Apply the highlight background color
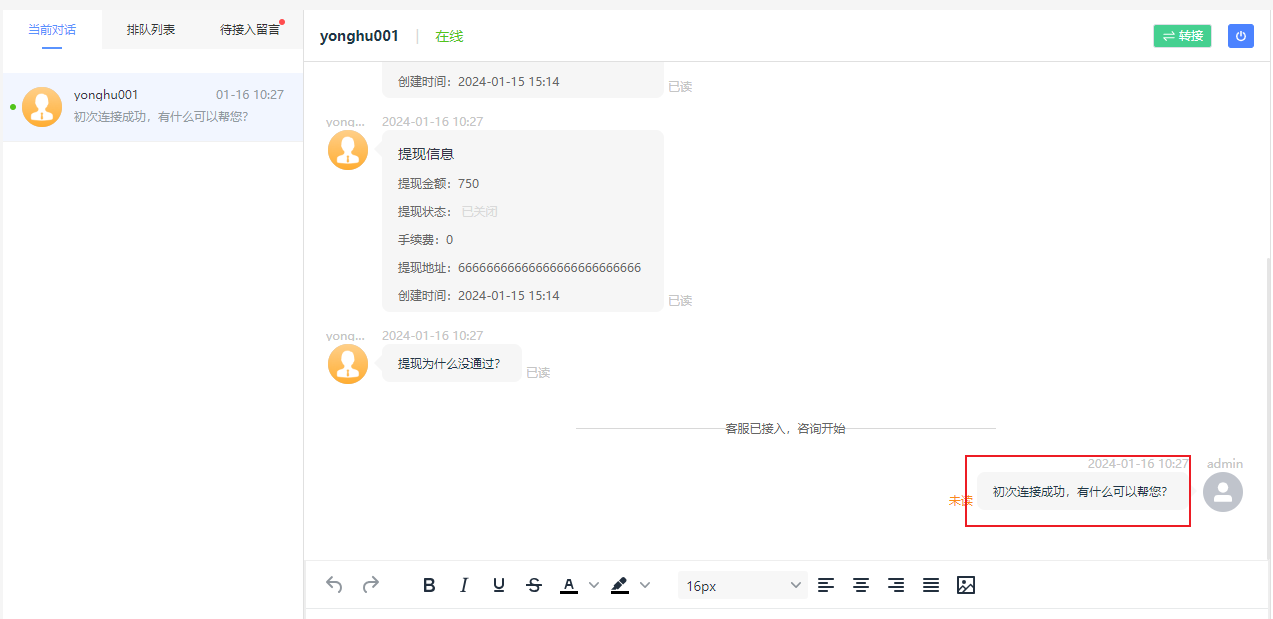This screenshot has width=1273, height=619. click(x=620, y=585)
